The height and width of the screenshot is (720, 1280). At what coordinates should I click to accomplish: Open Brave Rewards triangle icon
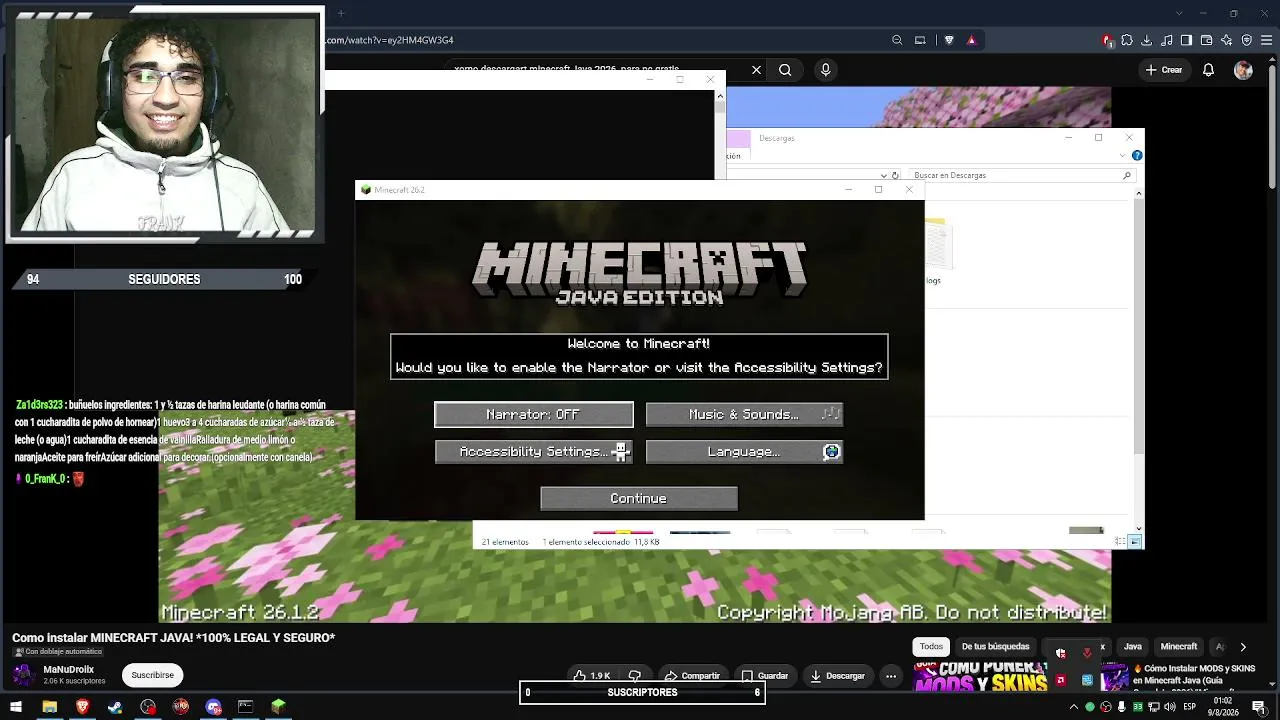coord(971,40)
